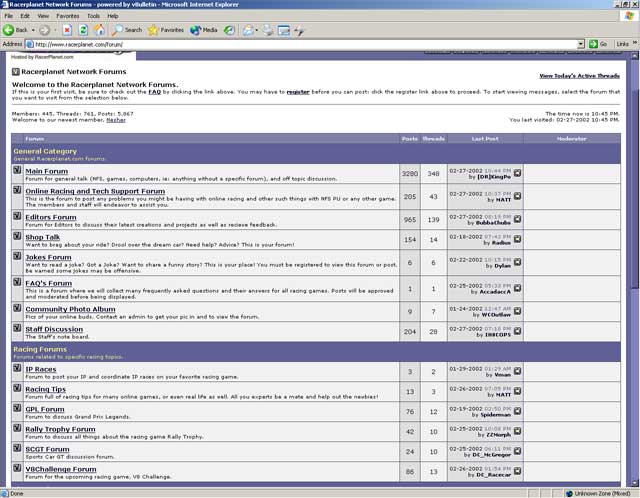Expand the Links toolbar chevron

point(635,43)
